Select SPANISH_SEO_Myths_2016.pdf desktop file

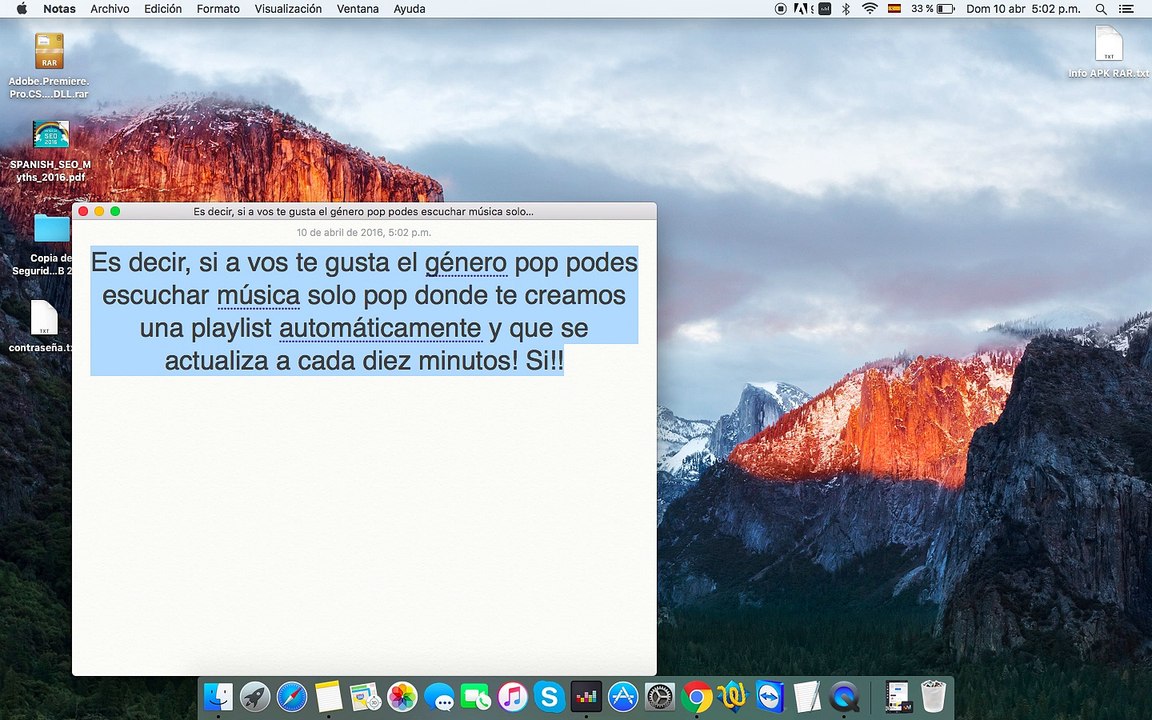tap(51, 151)
